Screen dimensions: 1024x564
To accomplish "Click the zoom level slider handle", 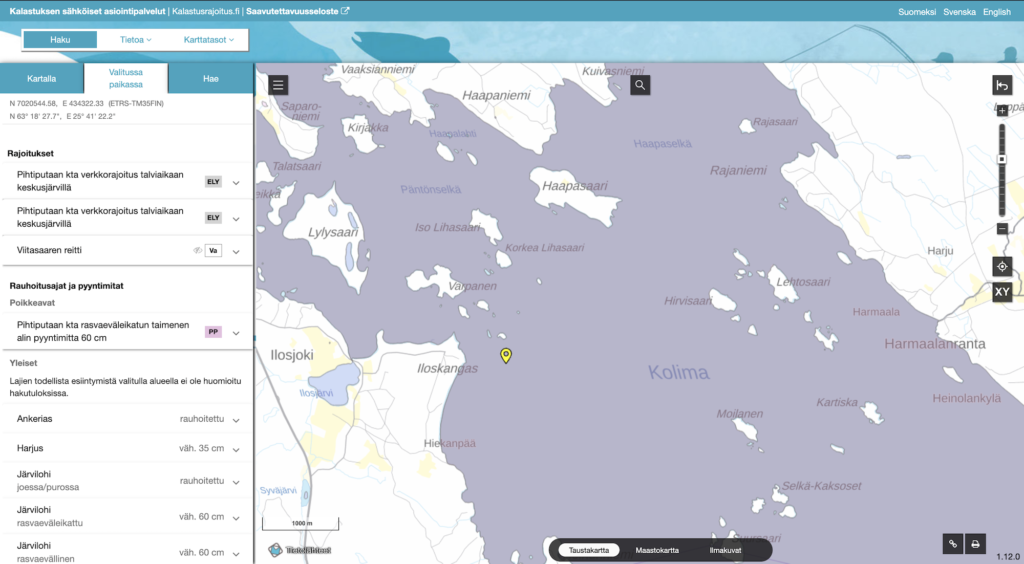I will [x=1002, y=159].
